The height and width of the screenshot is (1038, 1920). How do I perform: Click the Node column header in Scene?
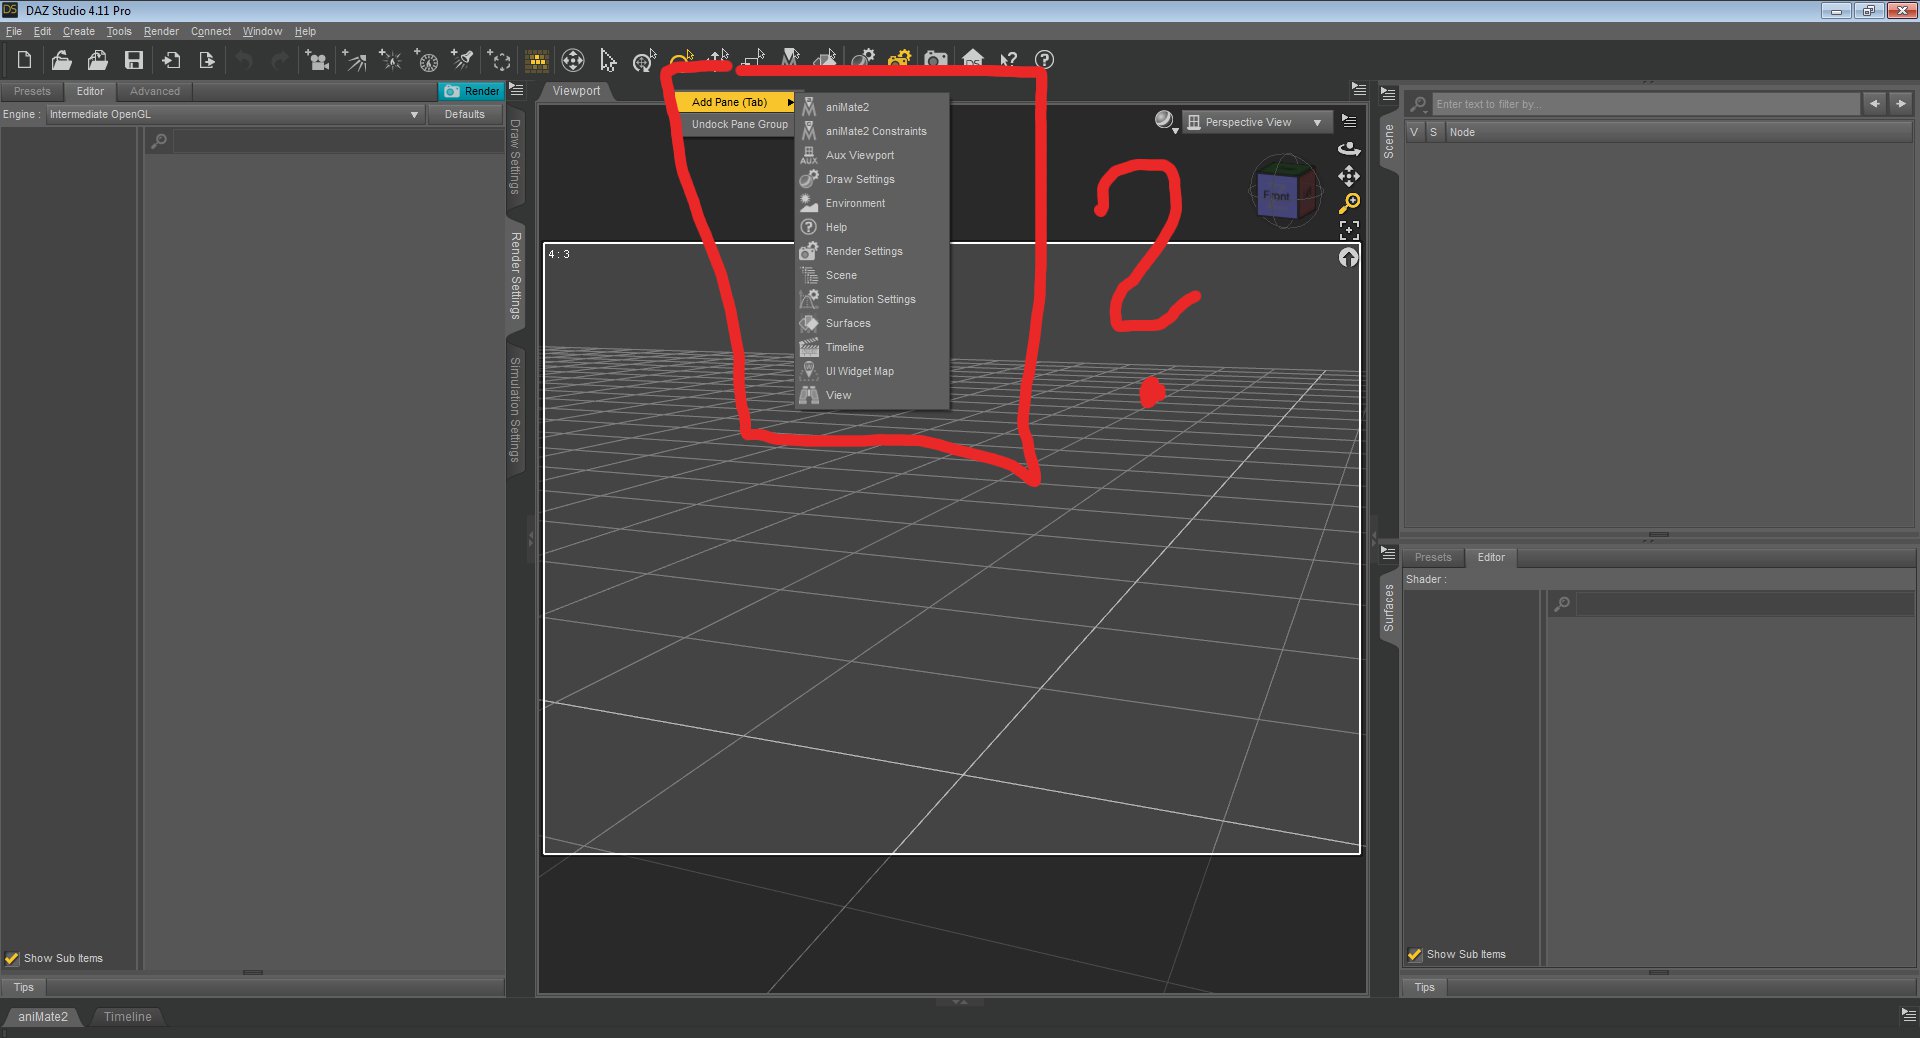[1678, 132]
